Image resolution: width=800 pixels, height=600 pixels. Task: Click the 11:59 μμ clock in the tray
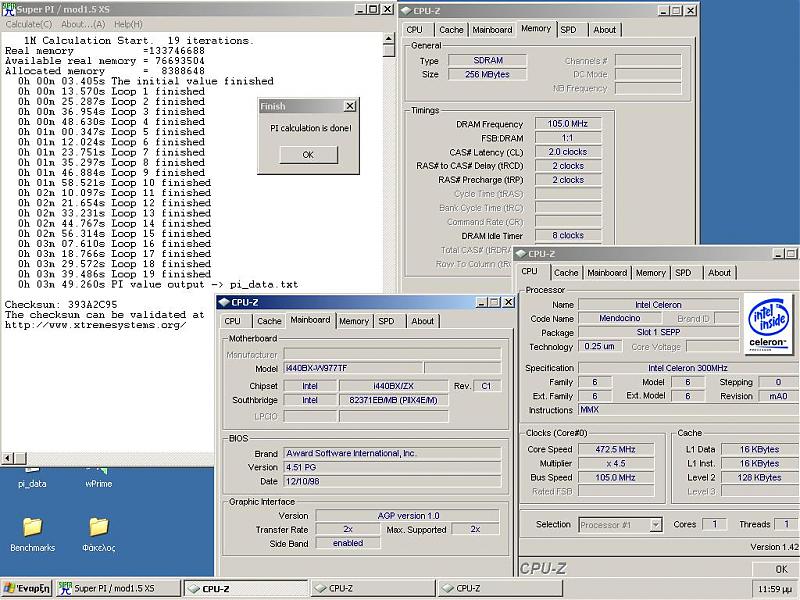774,589
